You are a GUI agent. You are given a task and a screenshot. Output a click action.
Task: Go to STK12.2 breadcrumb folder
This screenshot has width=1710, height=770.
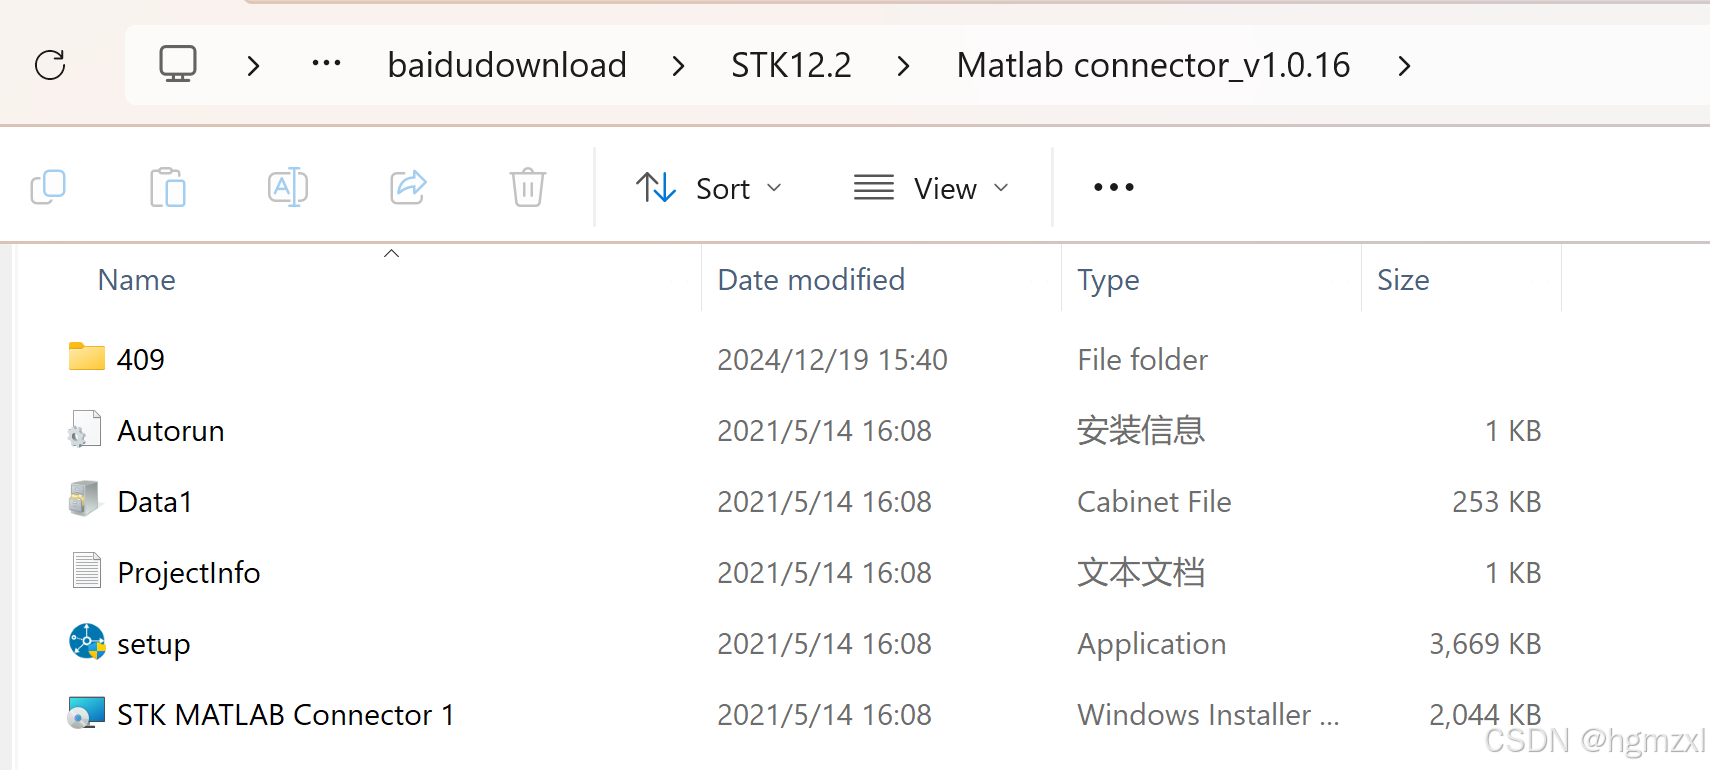(791, 65)
